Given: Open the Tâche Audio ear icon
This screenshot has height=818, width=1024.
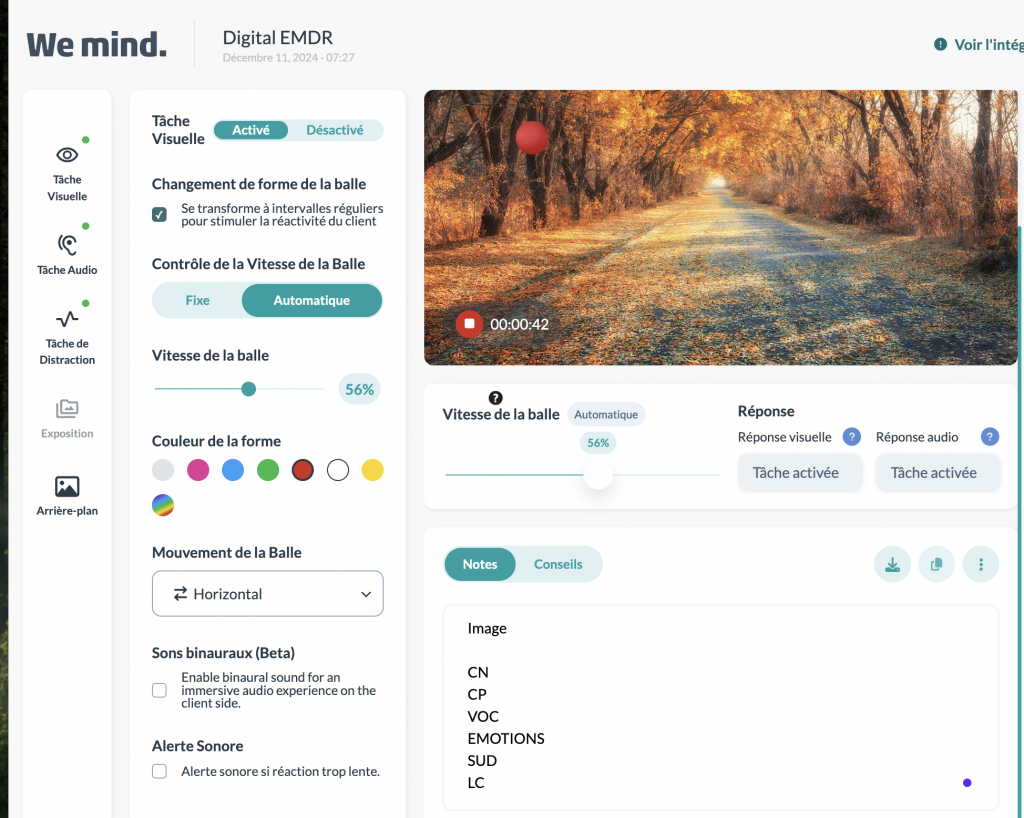Looking at the screenshot, I should point(67,244).
